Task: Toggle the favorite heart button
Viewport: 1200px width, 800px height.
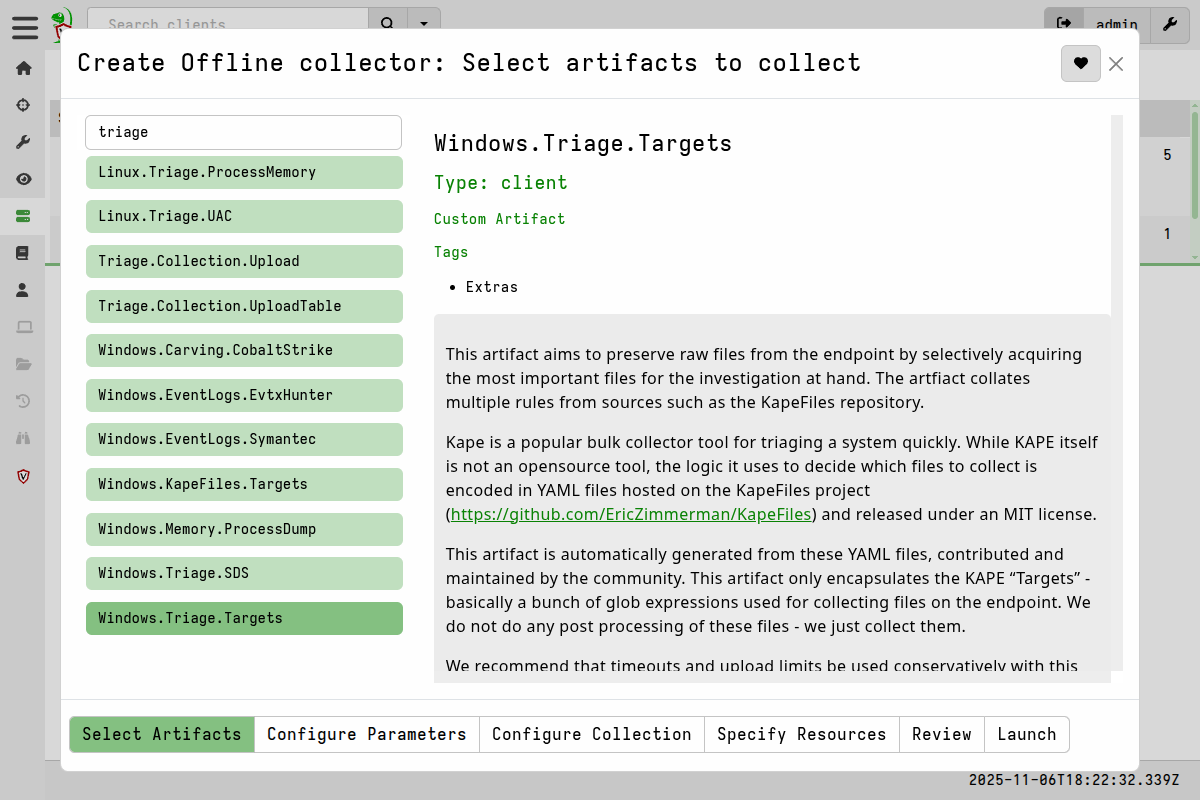Action: (1081, 63)
